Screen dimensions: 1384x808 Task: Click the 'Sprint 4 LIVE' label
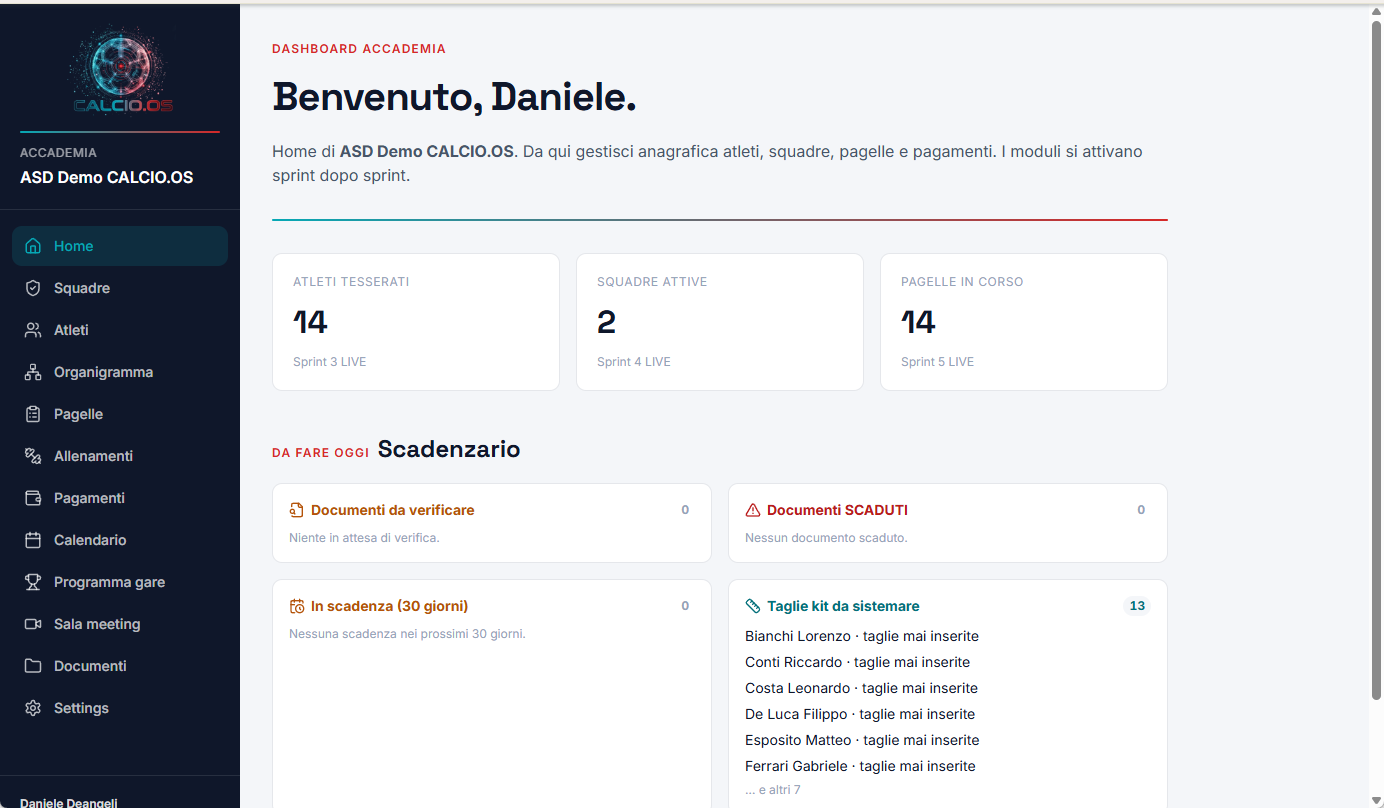pyautogui.click(x=634, y=362)
